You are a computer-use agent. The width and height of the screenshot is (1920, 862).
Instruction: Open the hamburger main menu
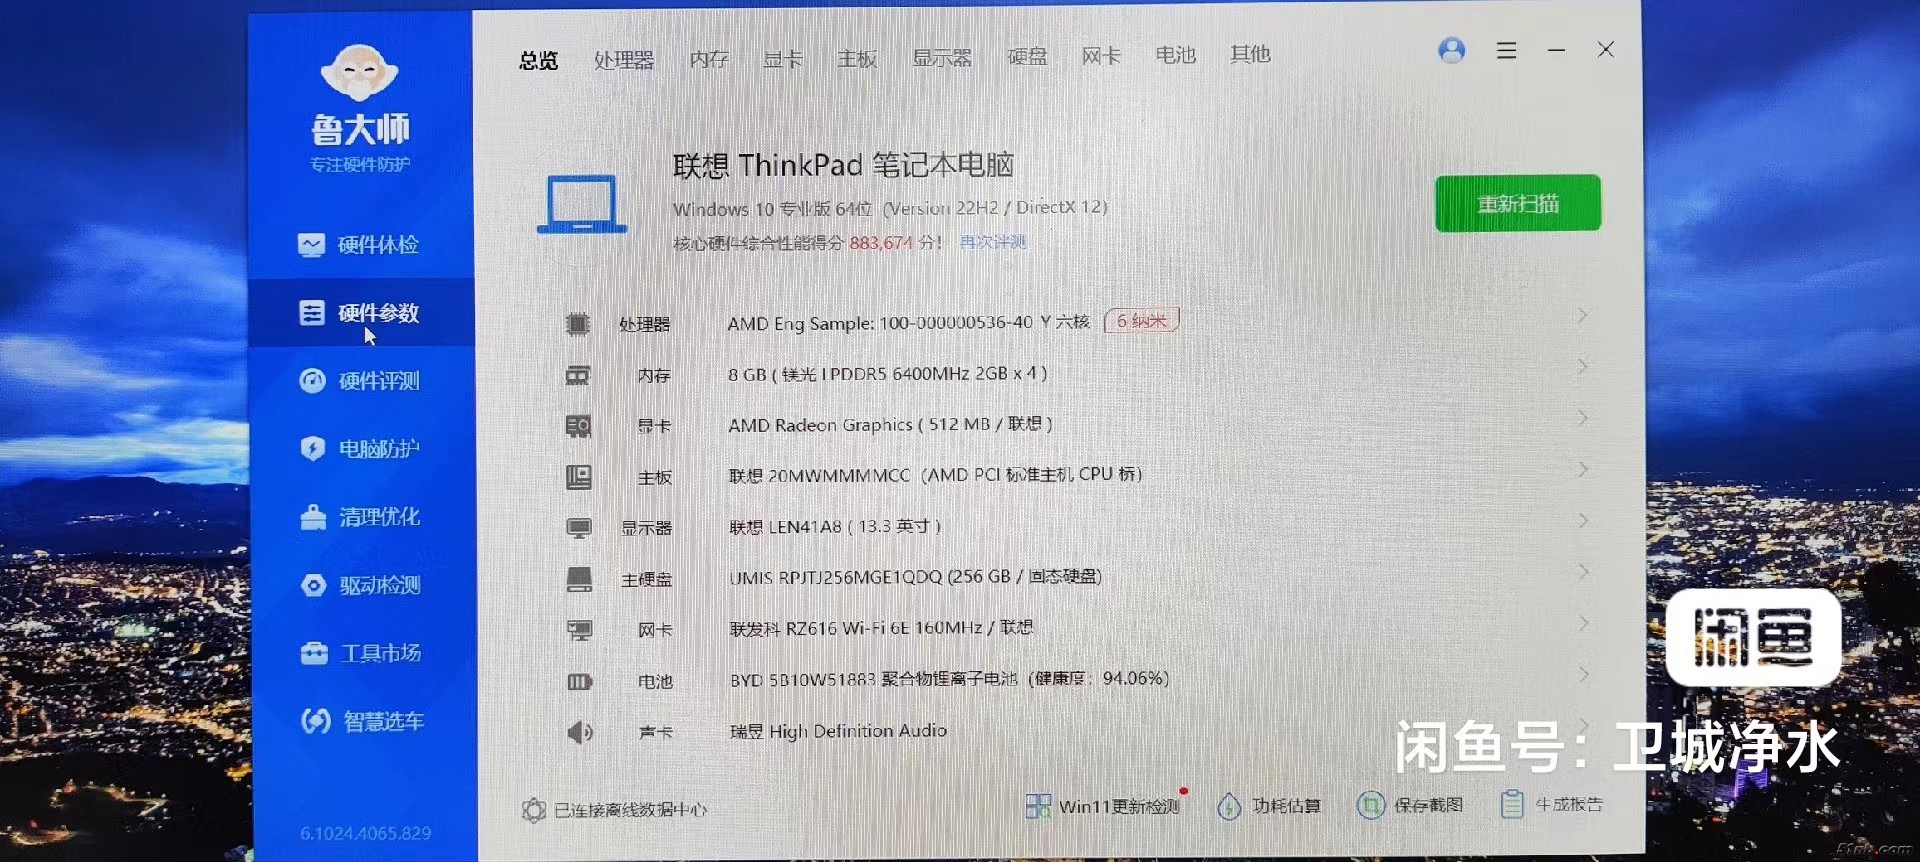1506,50
